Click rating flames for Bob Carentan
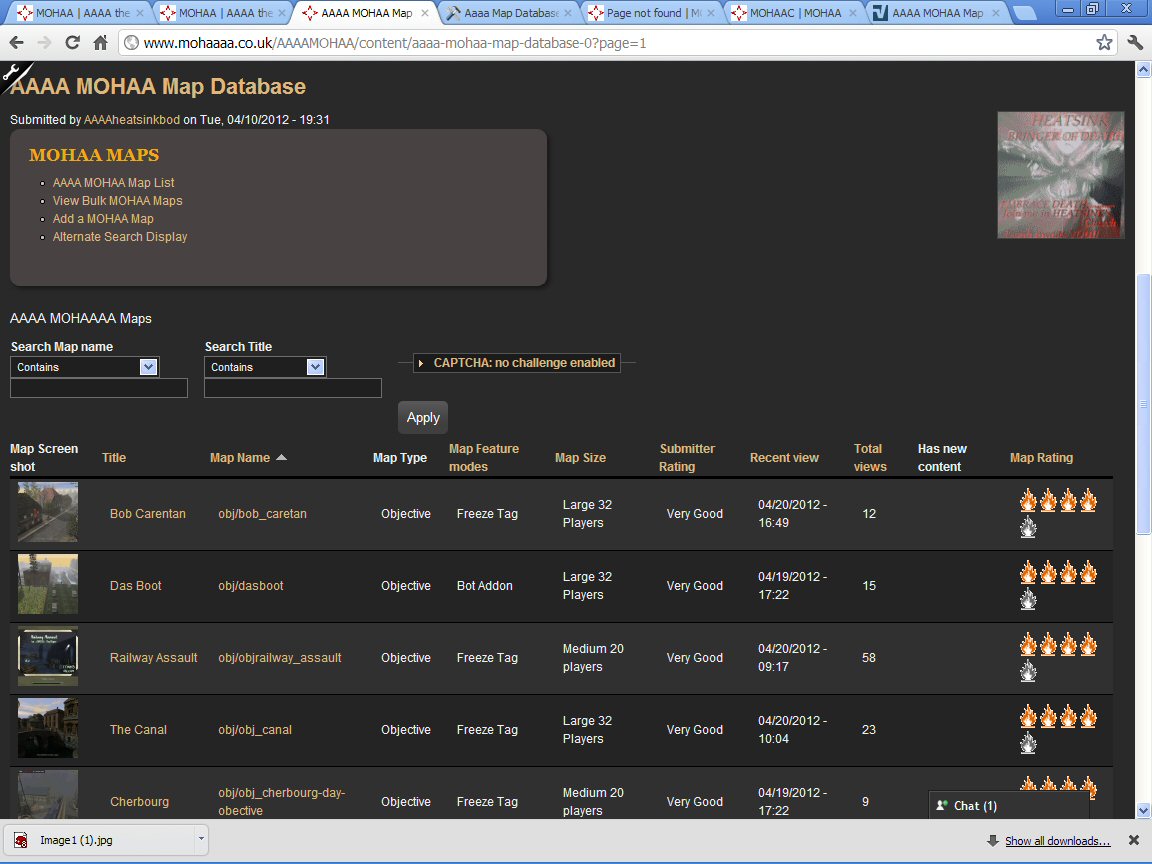This screenshot has width=1152, height=864. [x=1058, y=514]
